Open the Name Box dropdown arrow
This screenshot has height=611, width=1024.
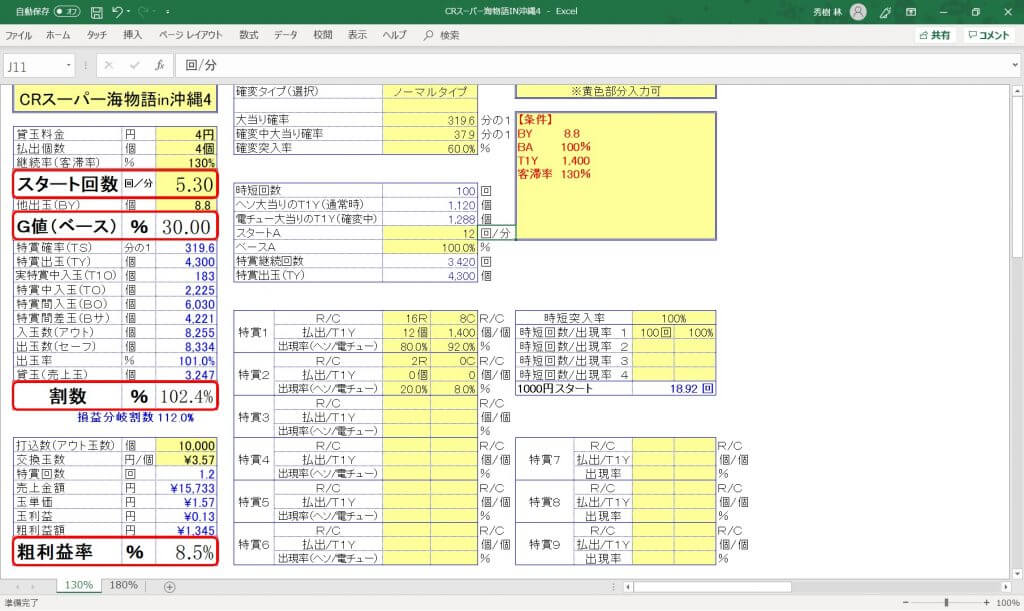coord(68,66)
